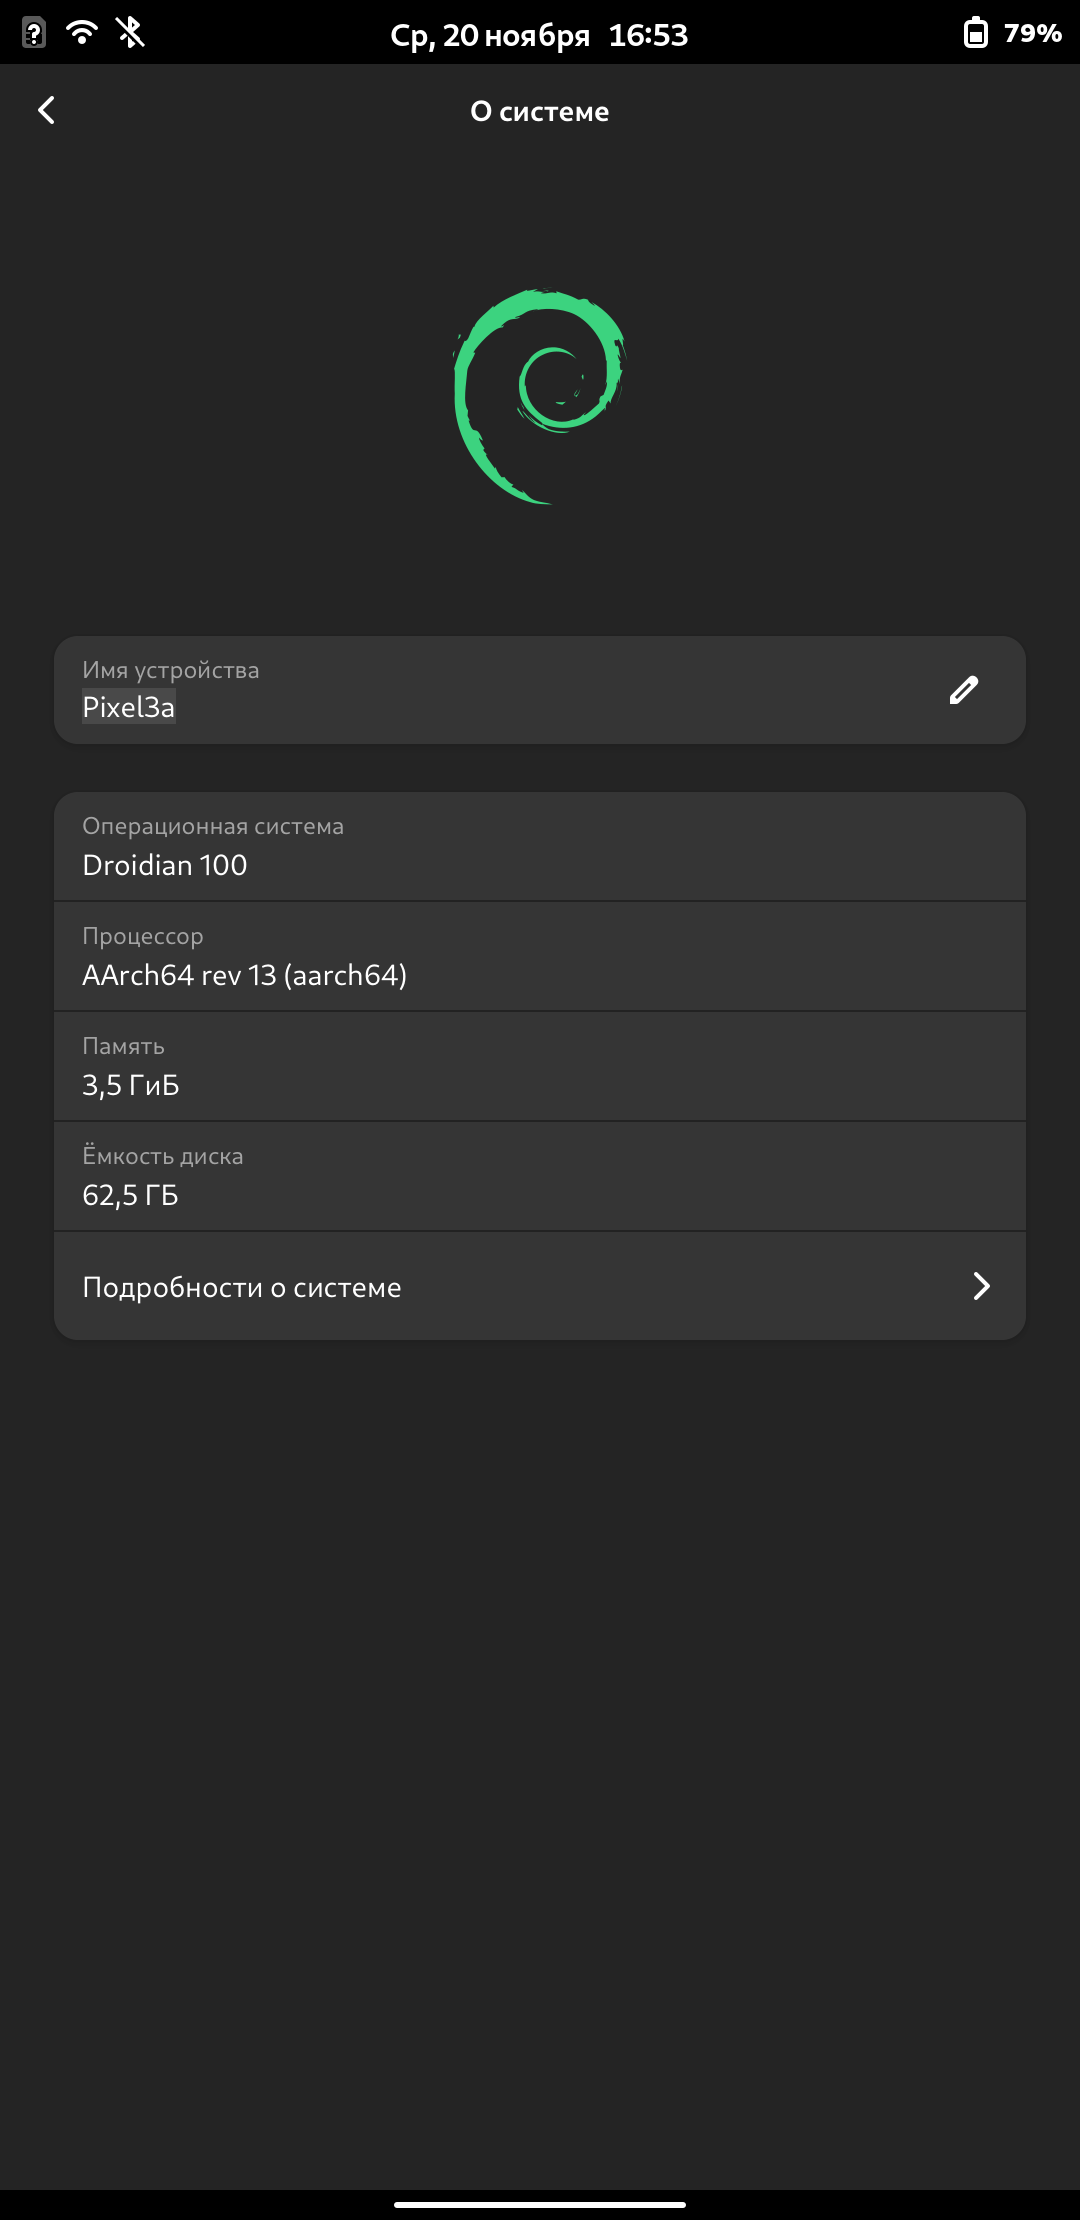The image size is (1080, 2220).
Task: Click the 79% battery percentage text
Action: click(x=1033, y=33)
